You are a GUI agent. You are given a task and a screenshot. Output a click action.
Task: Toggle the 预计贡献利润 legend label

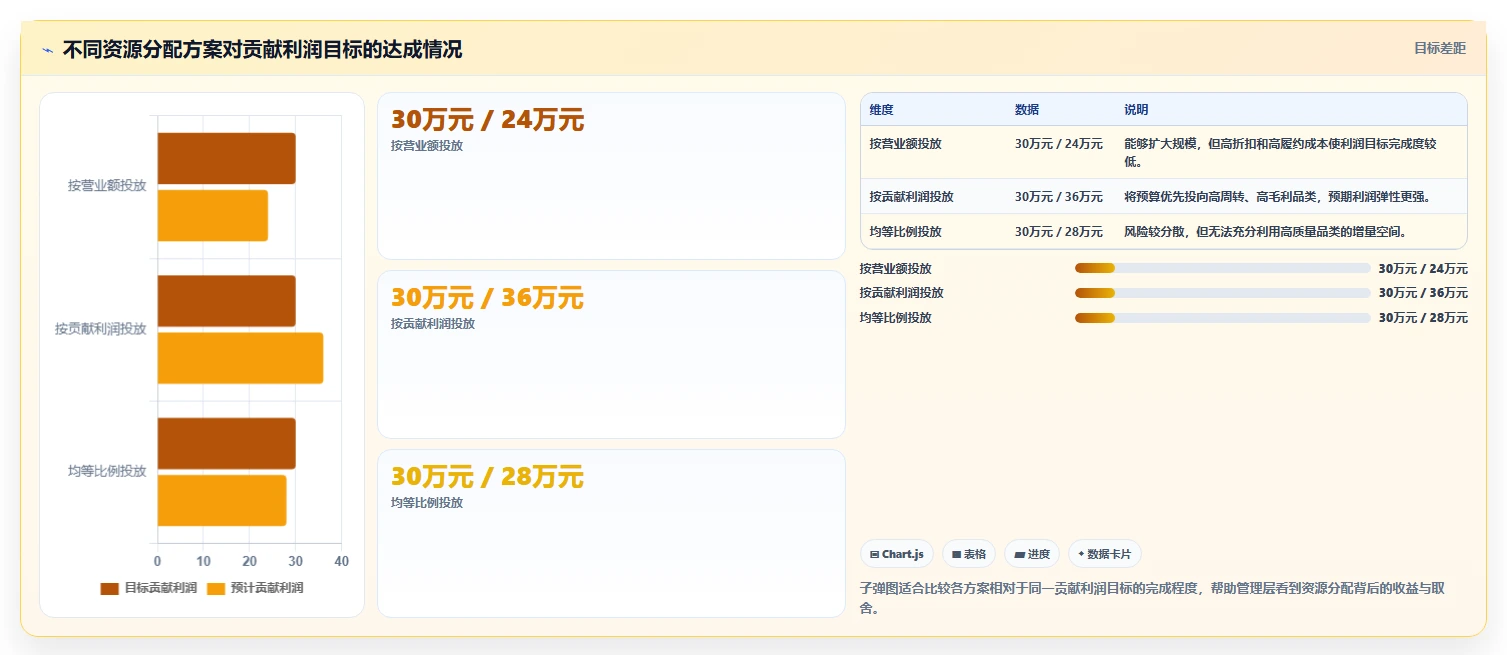coord(267,588)
